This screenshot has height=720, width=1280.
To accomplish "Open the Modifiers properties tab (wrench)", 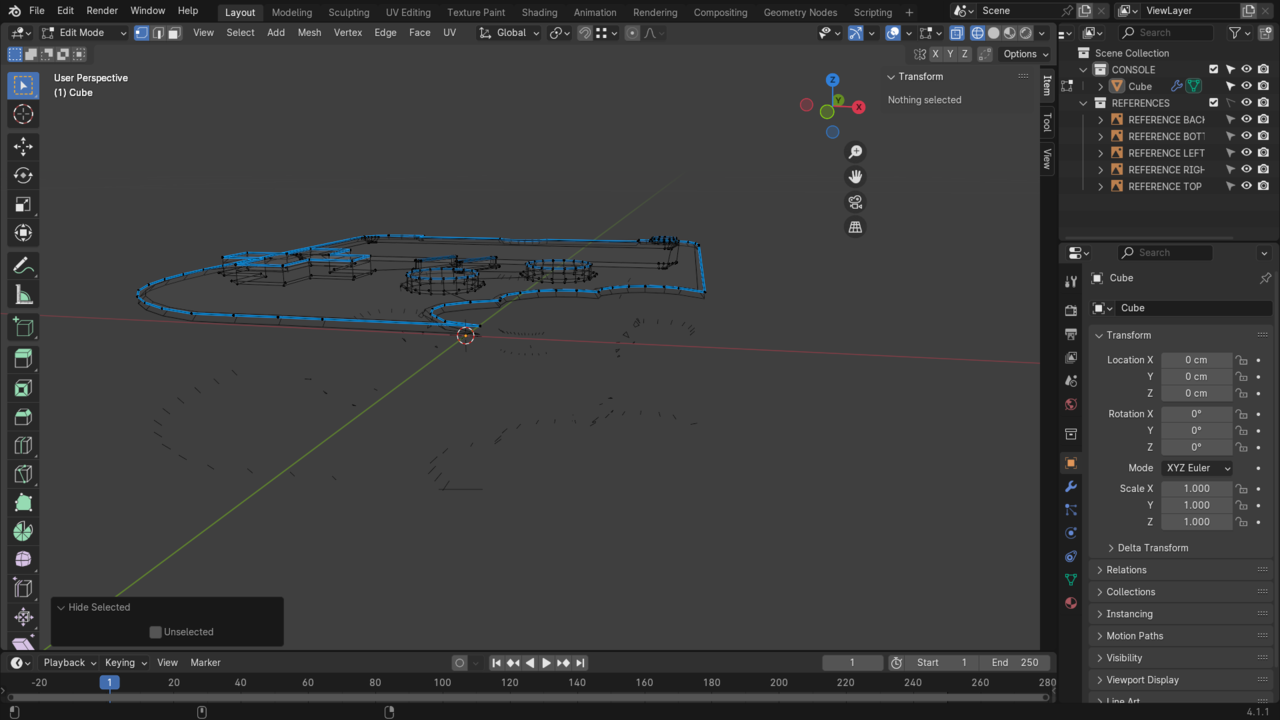I will click(1071, 486).
